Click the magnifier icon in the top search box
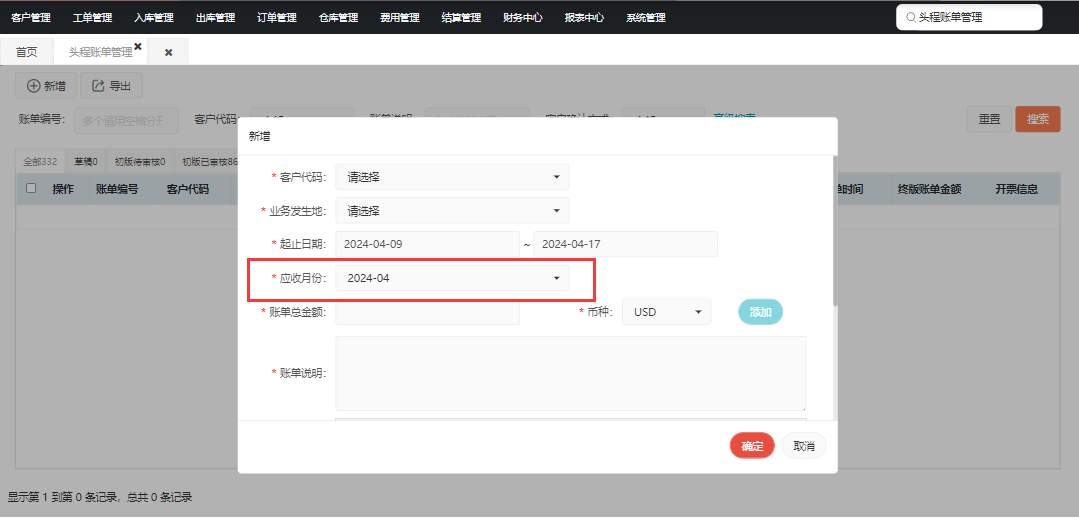The height and width of the screenshot is (518, 1079). point(911,18)
